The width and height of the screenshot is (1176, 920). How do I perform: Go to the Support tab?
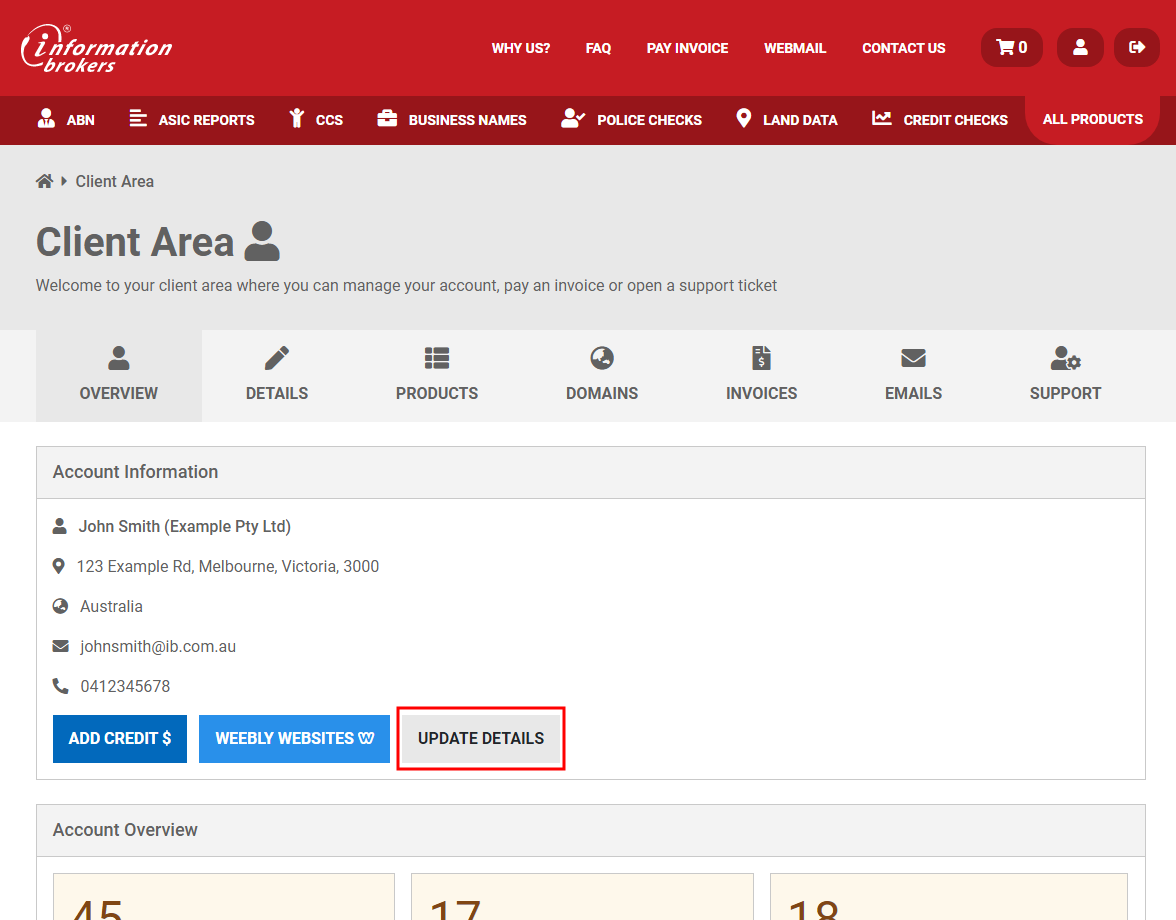tap(1065, 375)
